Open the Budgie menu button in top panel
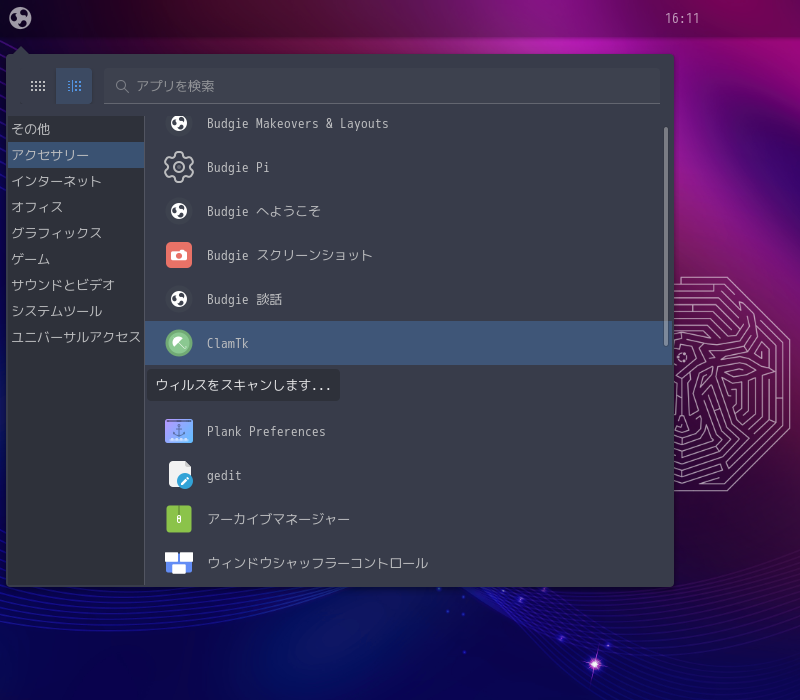The image size is (800, 700). (20, 18)
